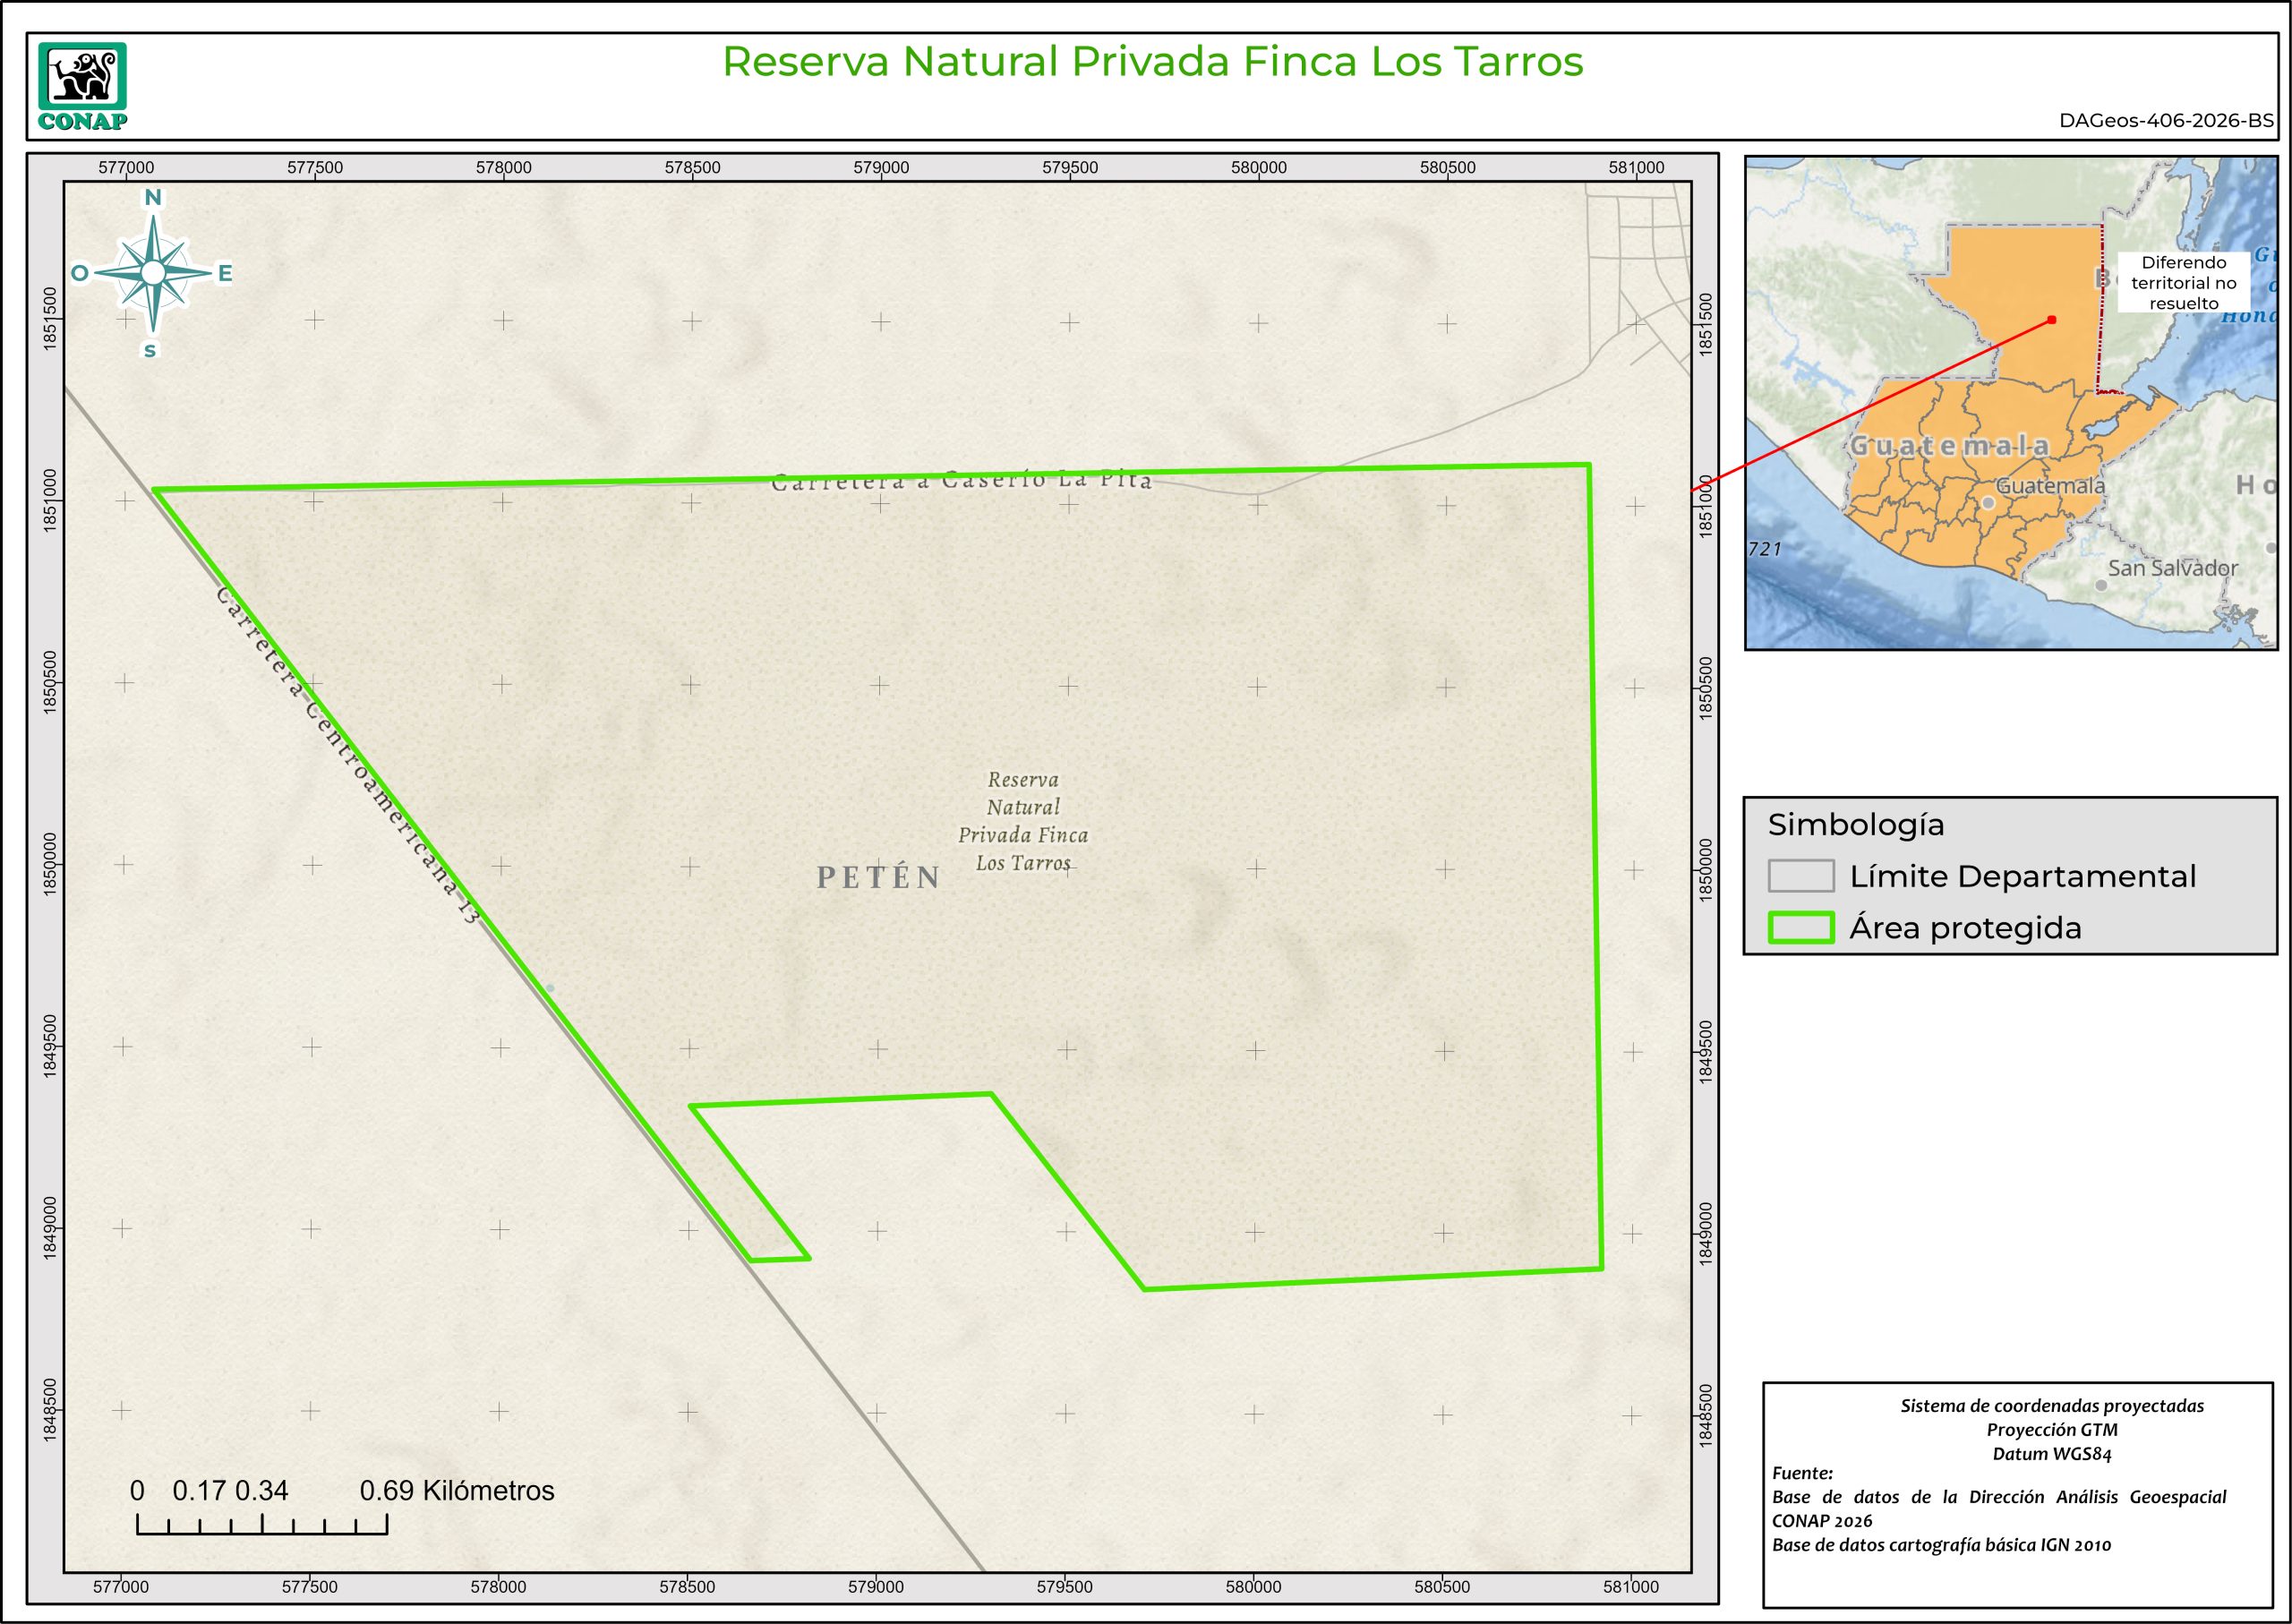Click the red location dot on inset map
The image size is (2292, 1624).
[x=2051, y=320]
